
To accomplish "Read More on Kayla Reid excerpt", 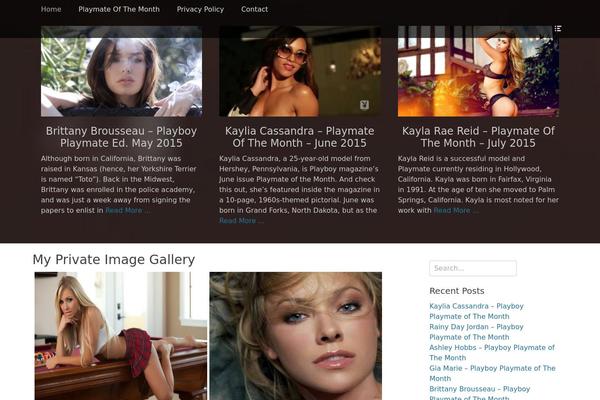I will pyautogui.click(x=456, y=211).
